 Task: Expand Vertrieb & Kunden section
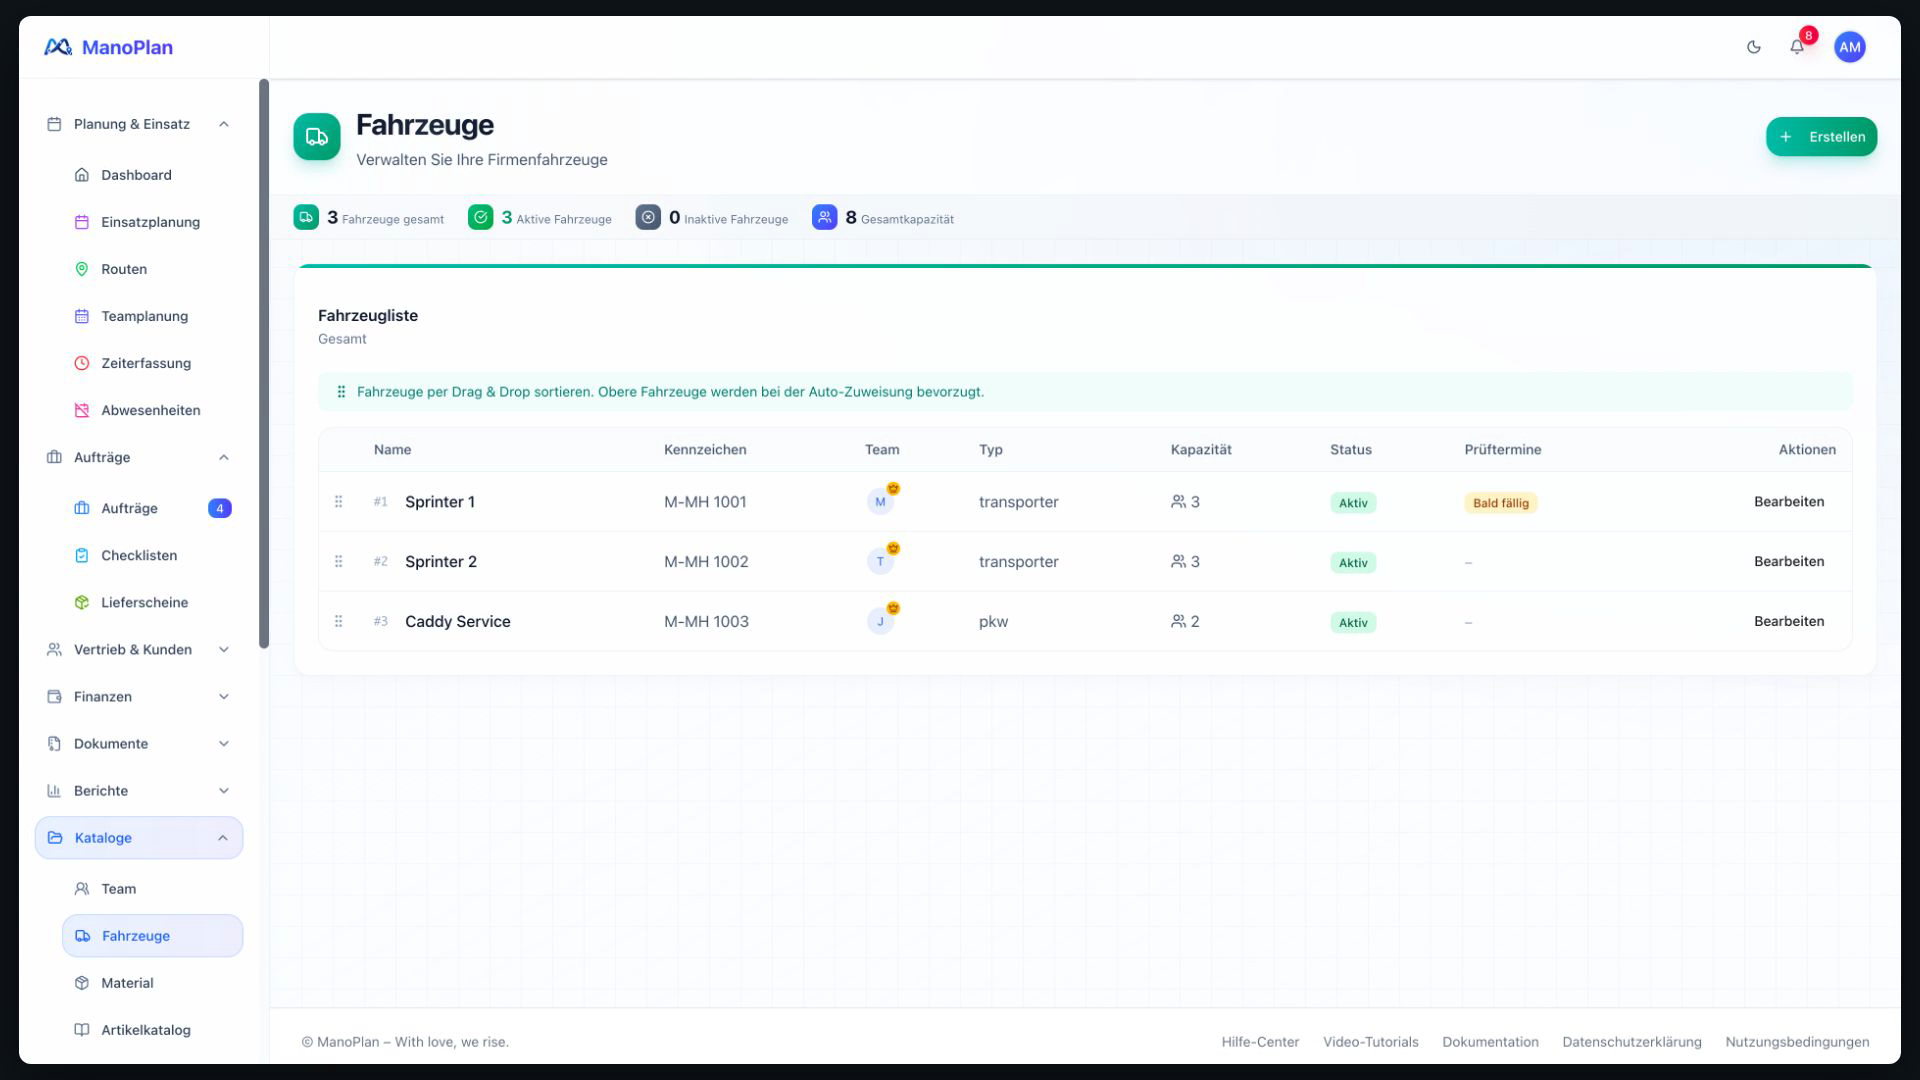click(x=139, y=650)
